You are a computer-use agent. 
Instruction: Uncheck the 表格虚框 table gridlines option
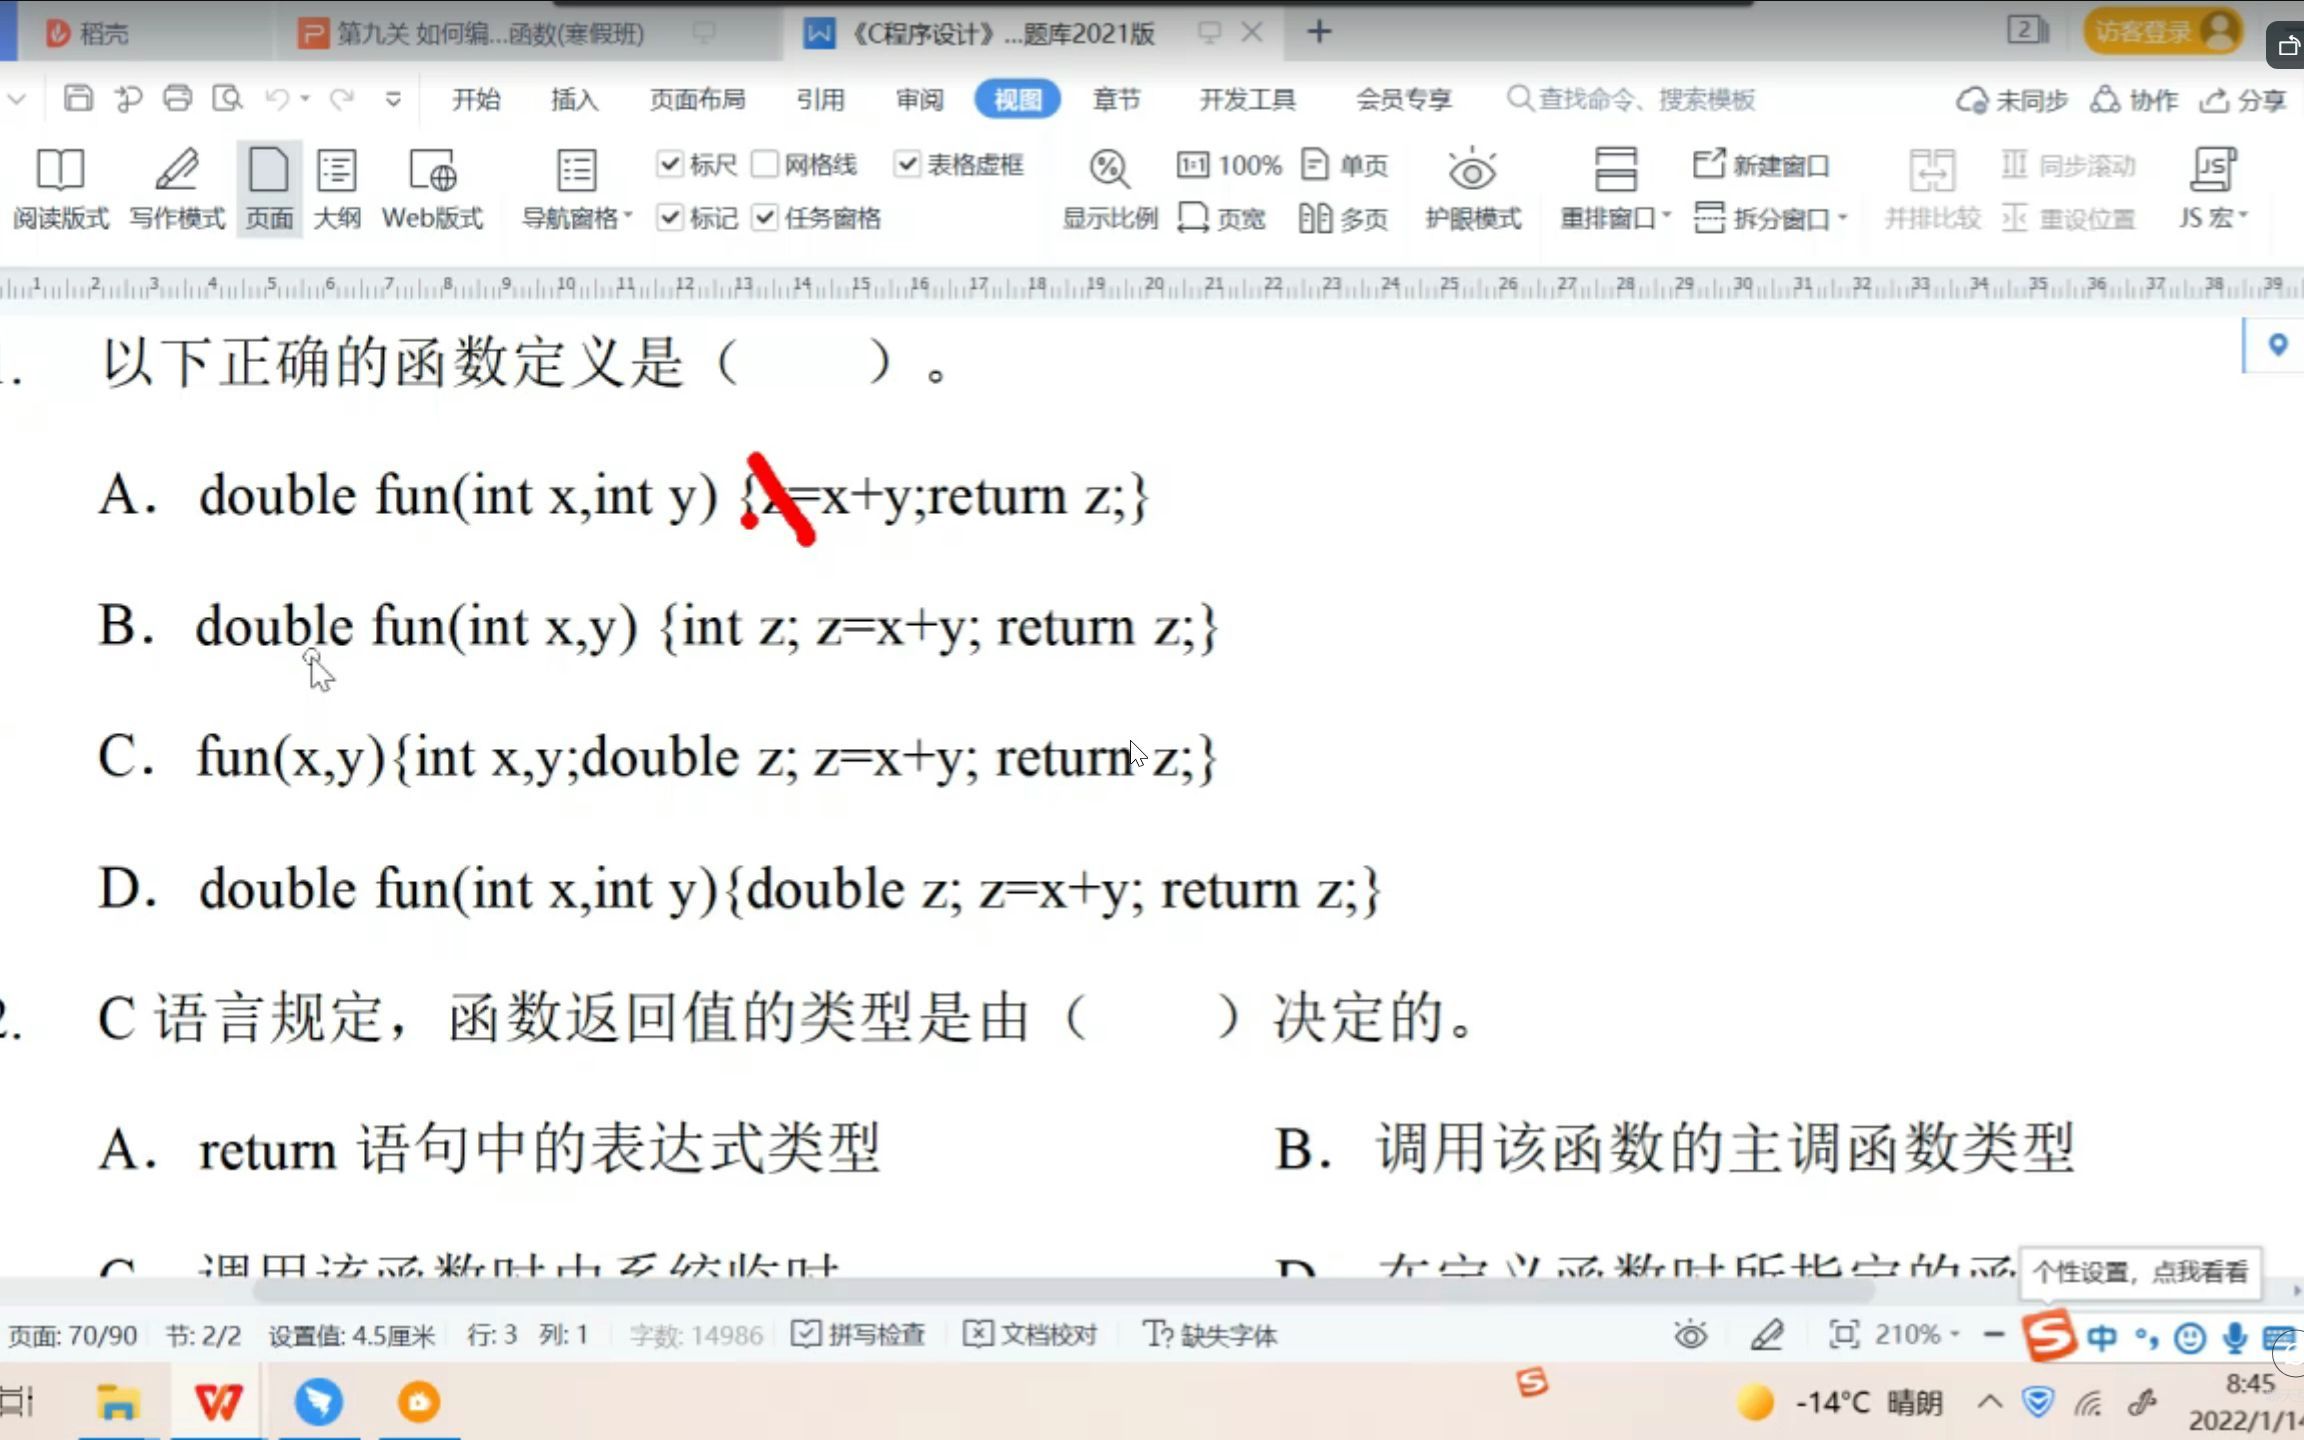pyautogui.click(x=908, y=164)
